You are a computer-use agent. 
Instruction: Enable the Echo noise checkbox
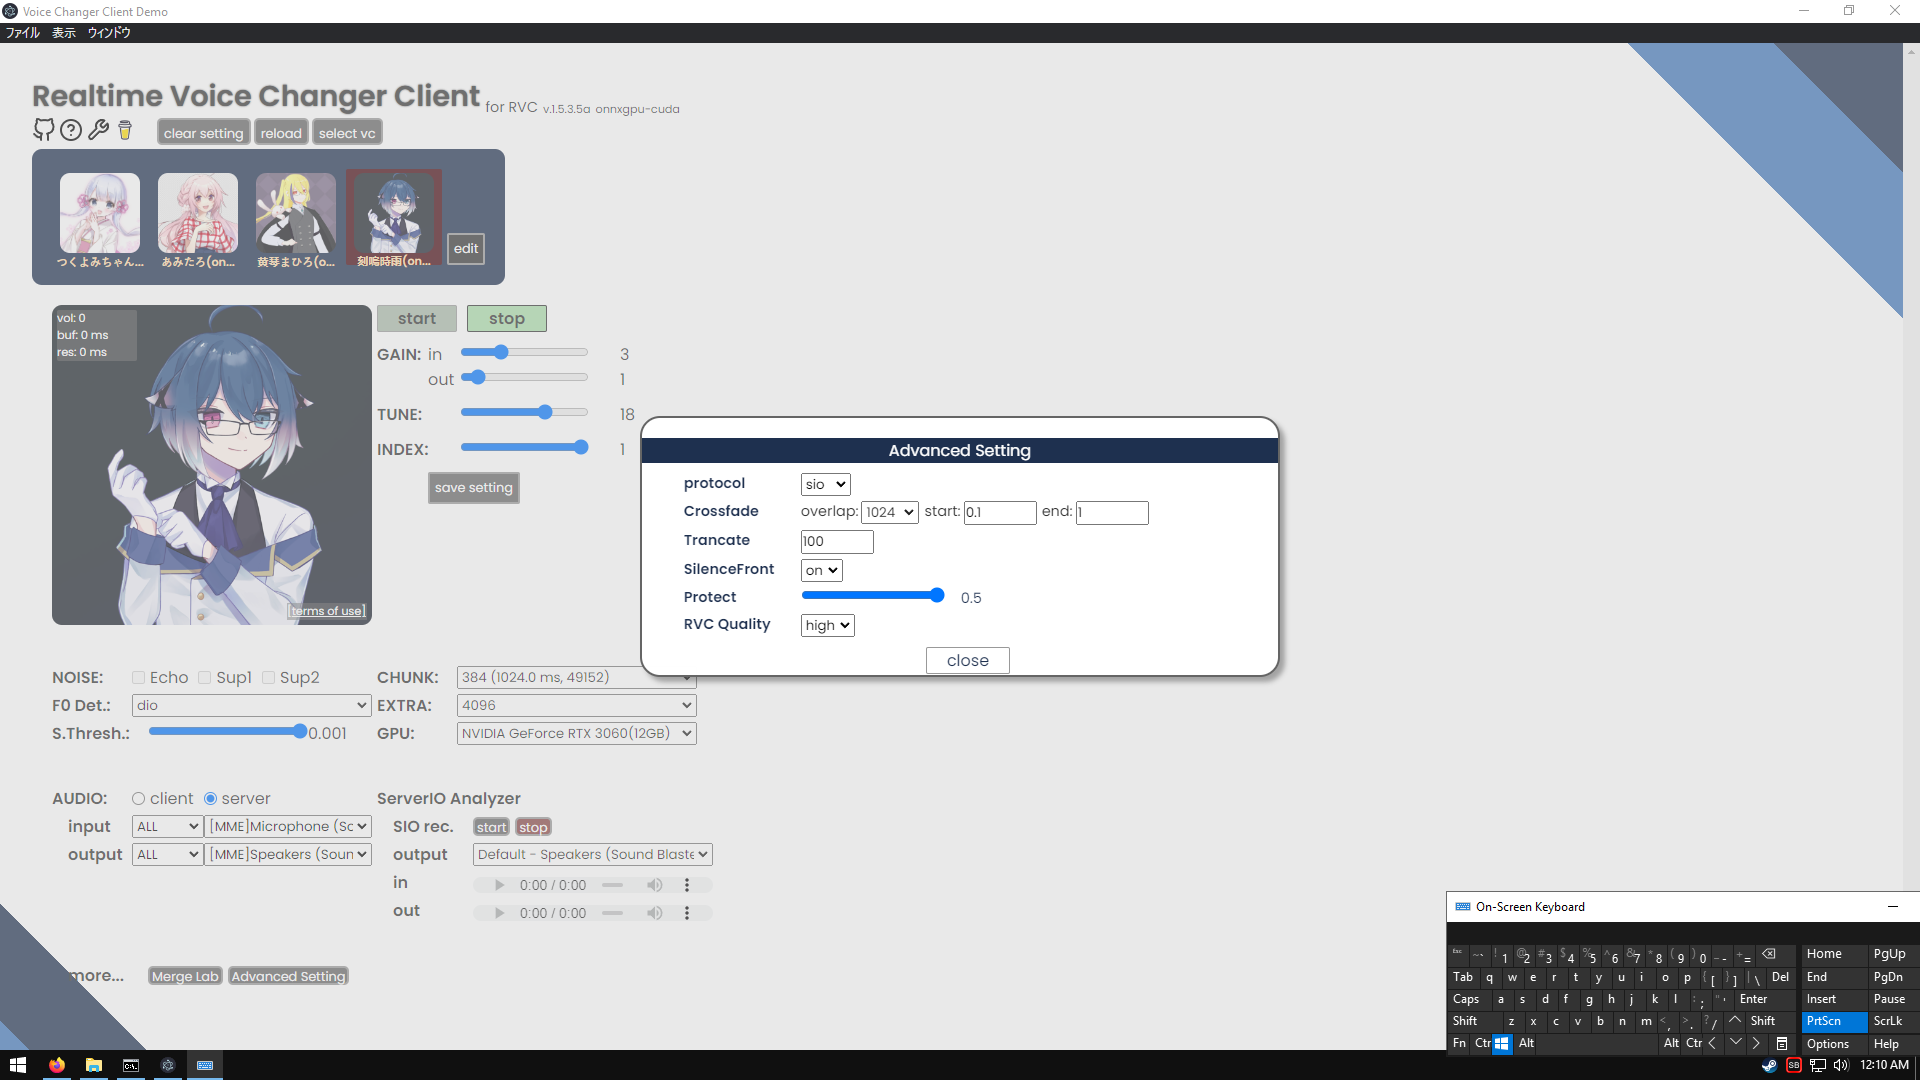[138, 677]
